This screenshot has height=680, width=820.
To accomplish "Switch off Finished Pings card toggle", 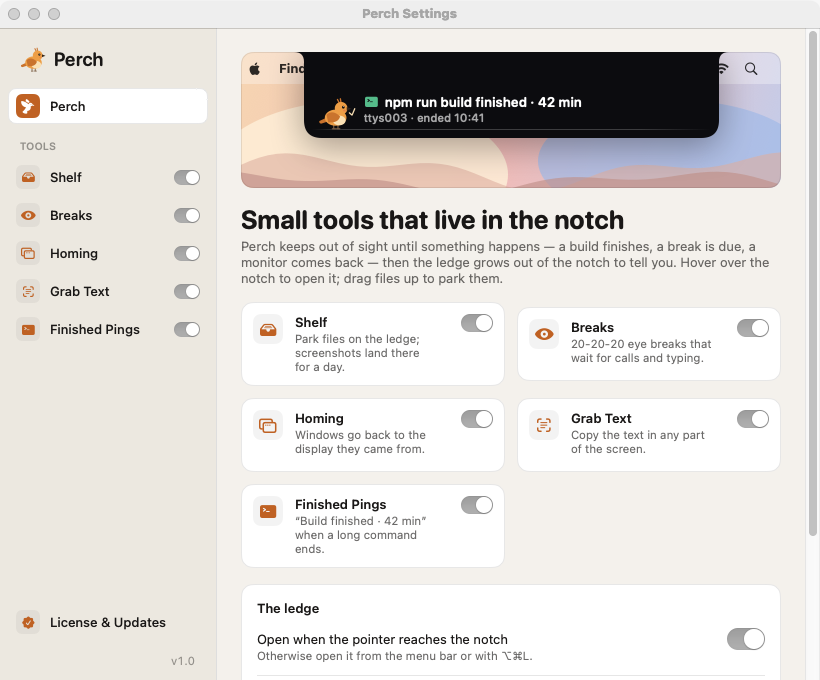I will 477,505.
